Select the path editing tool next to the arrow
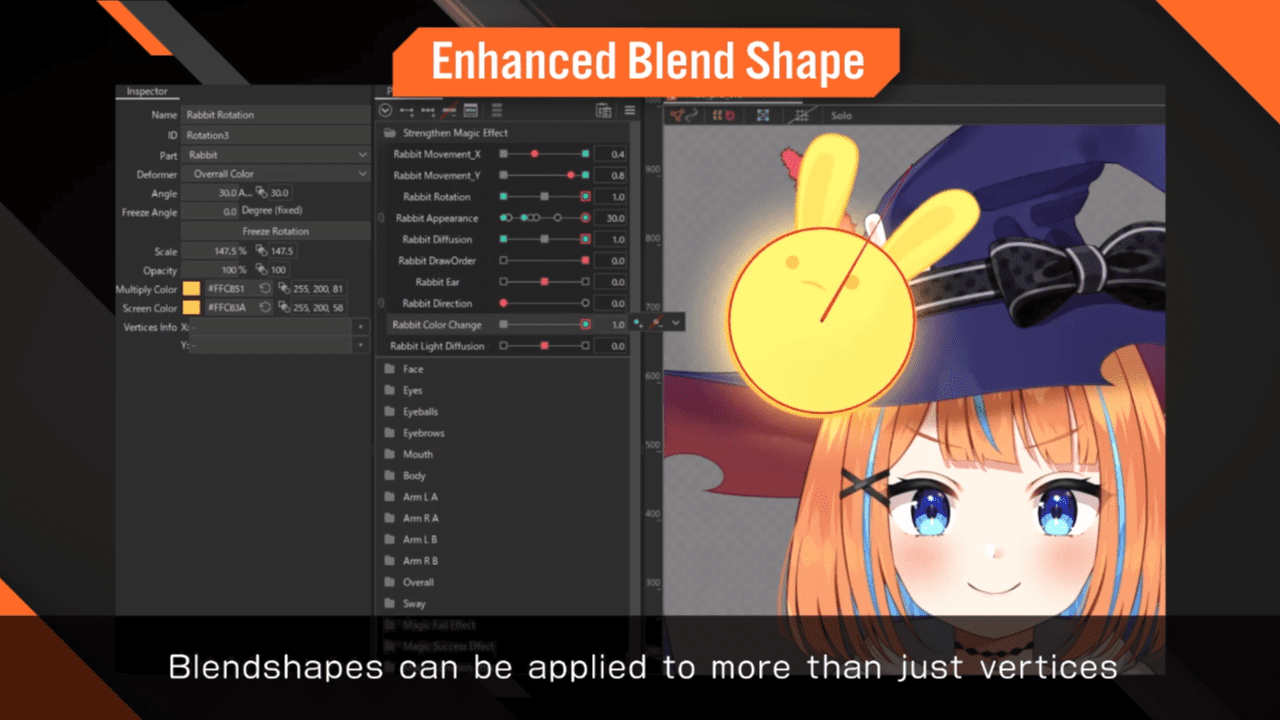The width and height of the screenshot is (1280, 720). (x=691, y=115)
